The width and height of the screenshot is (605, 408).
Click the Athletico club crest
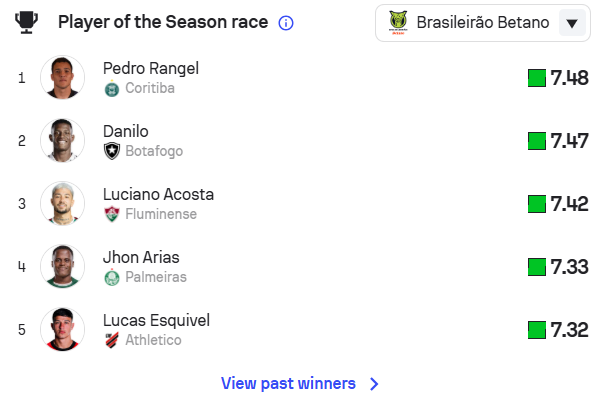111,340
